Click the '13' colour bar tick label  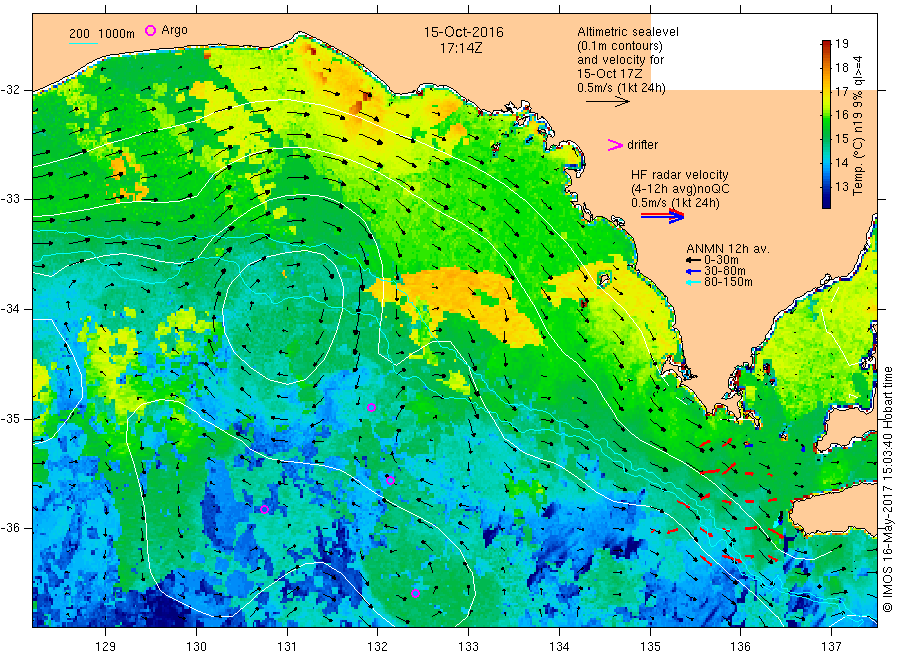[x=841, y=187]
